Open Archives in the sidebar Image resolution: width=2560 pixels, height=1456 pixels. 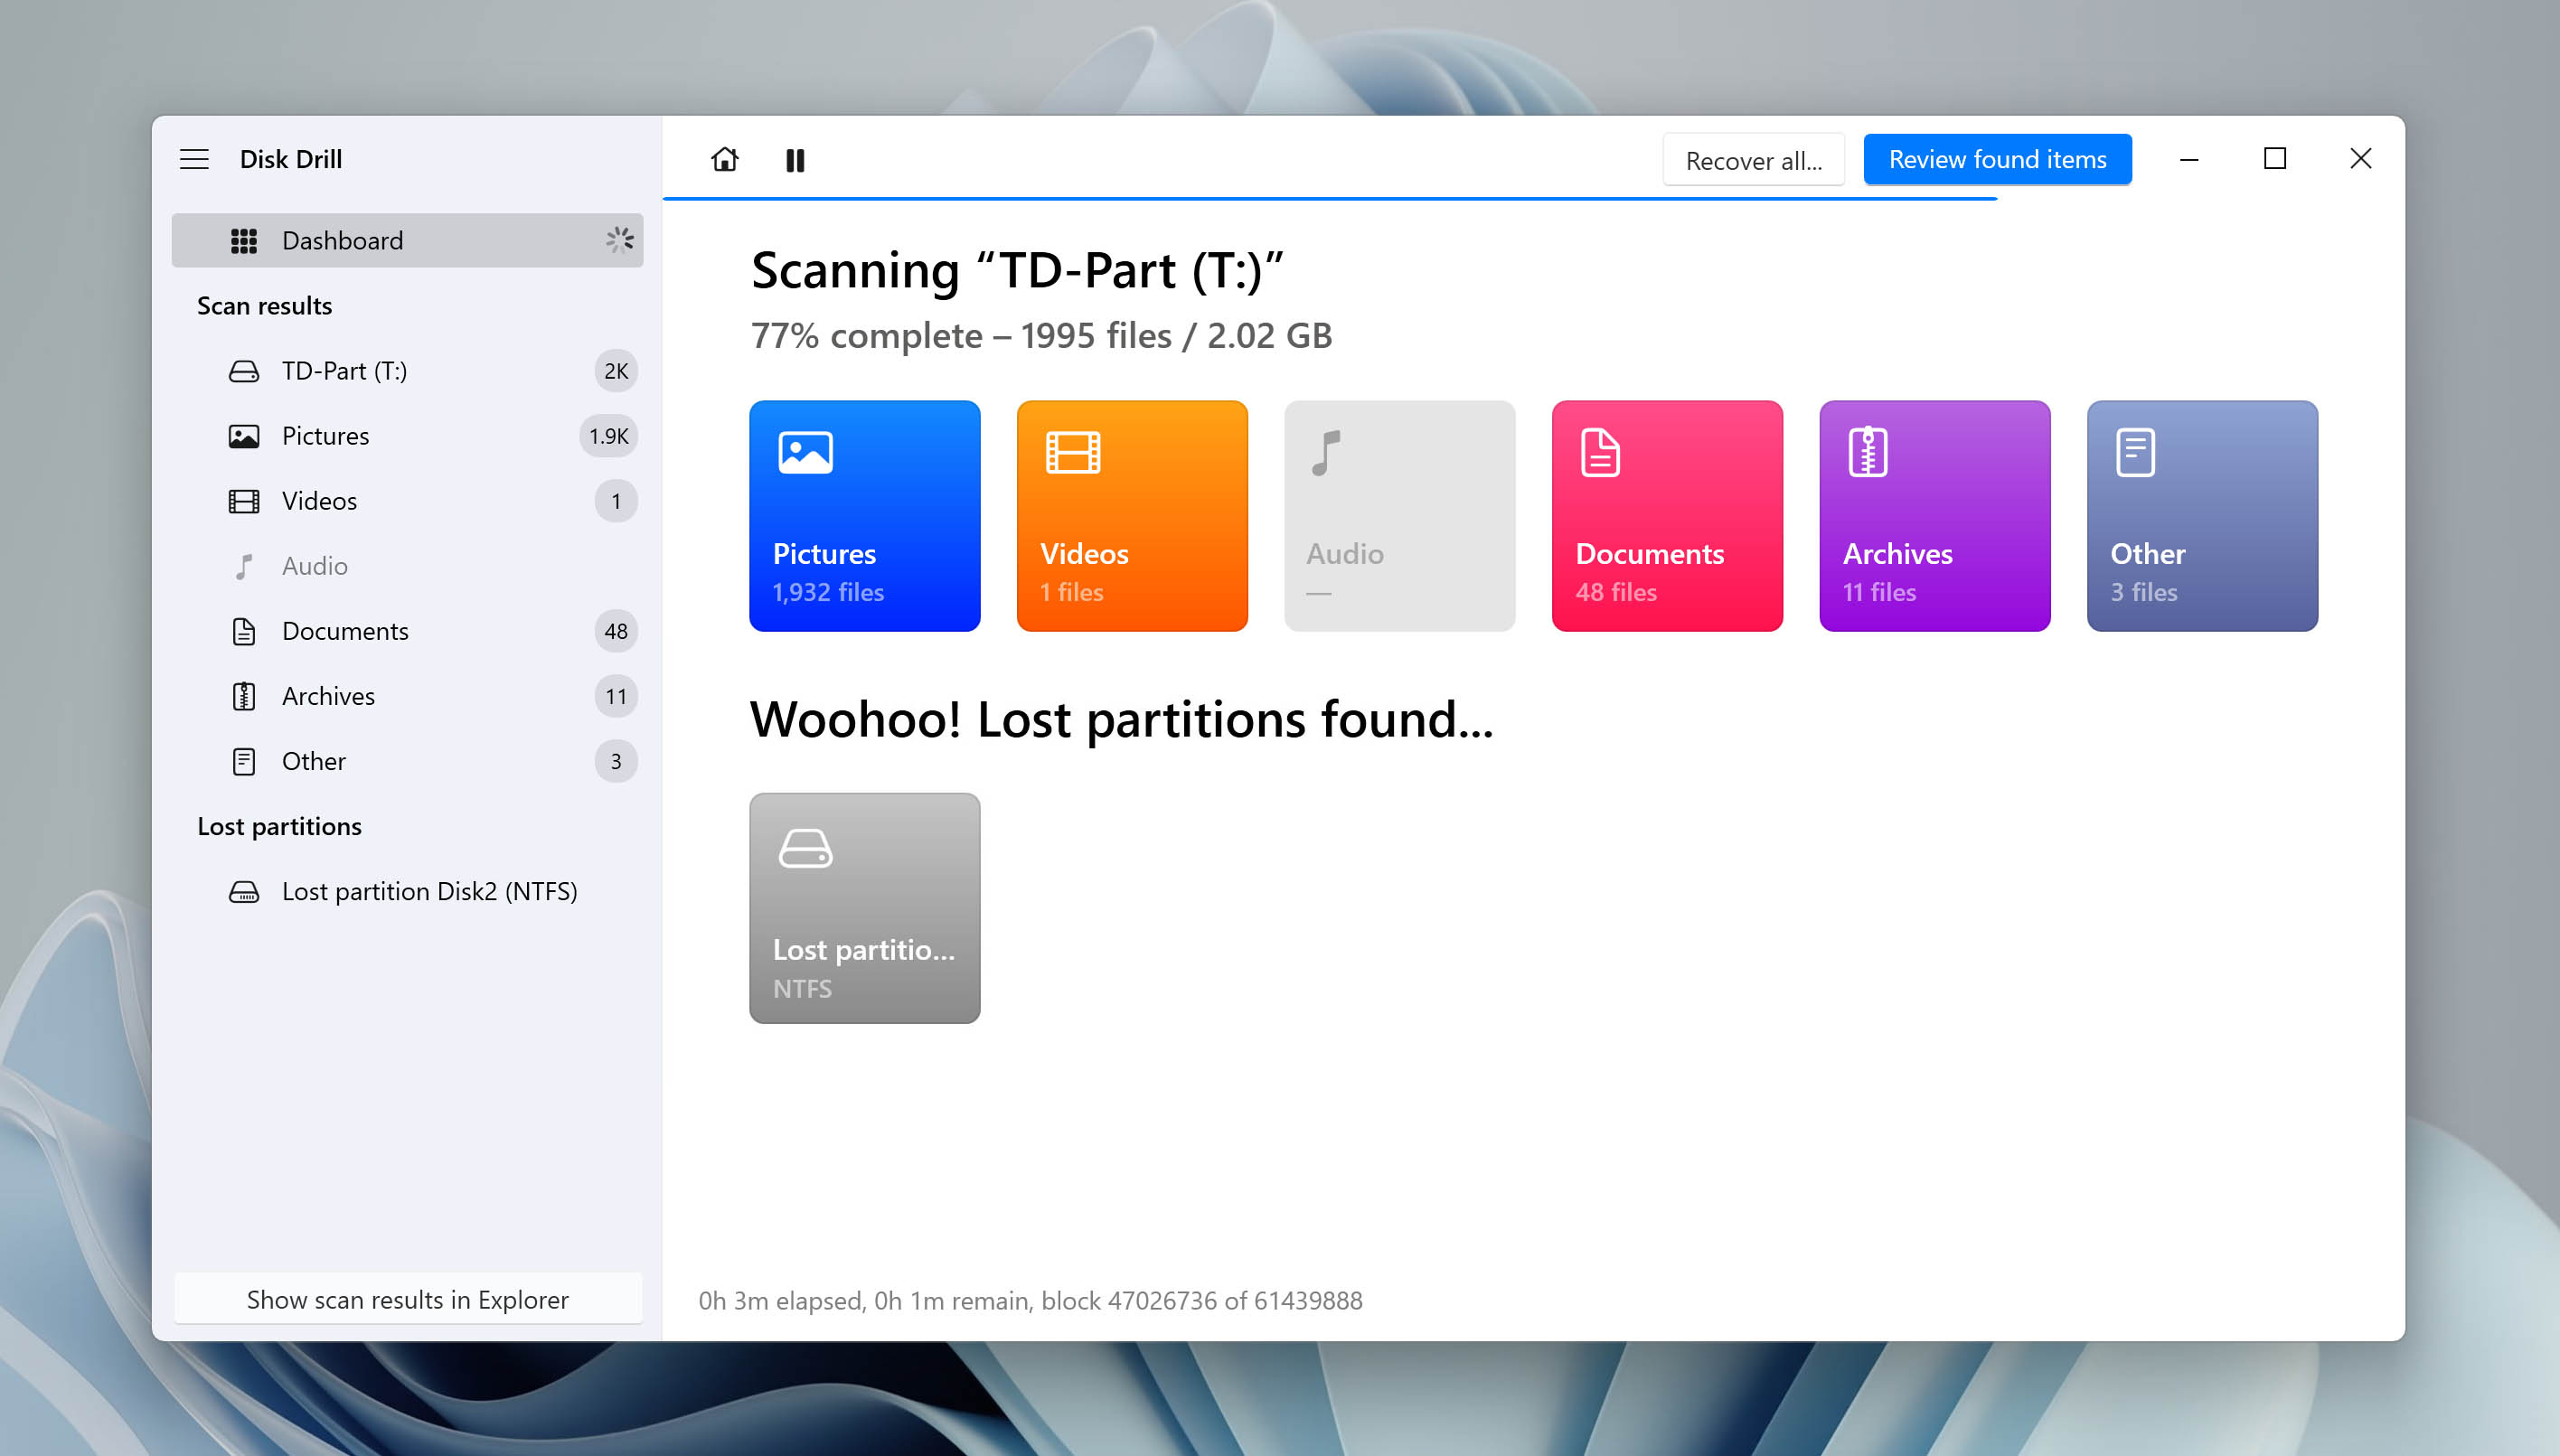point(407,696)
